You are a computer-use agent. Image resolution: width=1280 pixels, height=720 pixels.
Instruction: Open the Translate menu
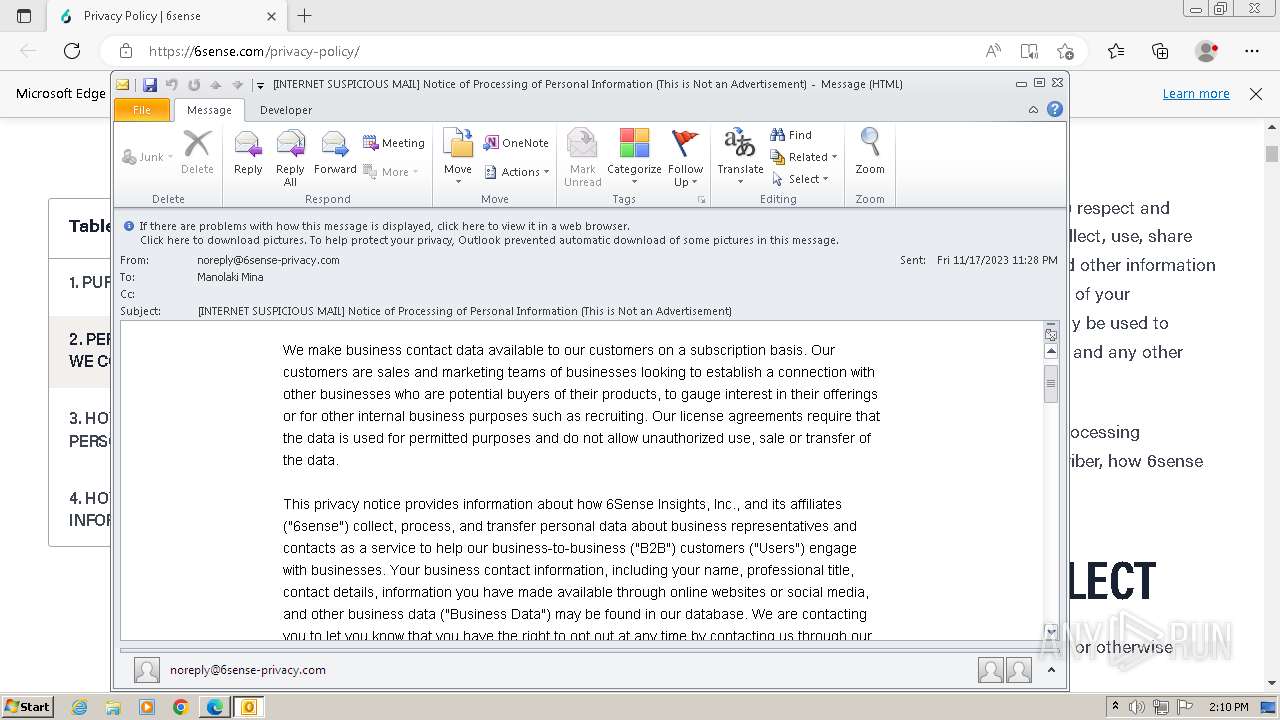click(740, 158)
